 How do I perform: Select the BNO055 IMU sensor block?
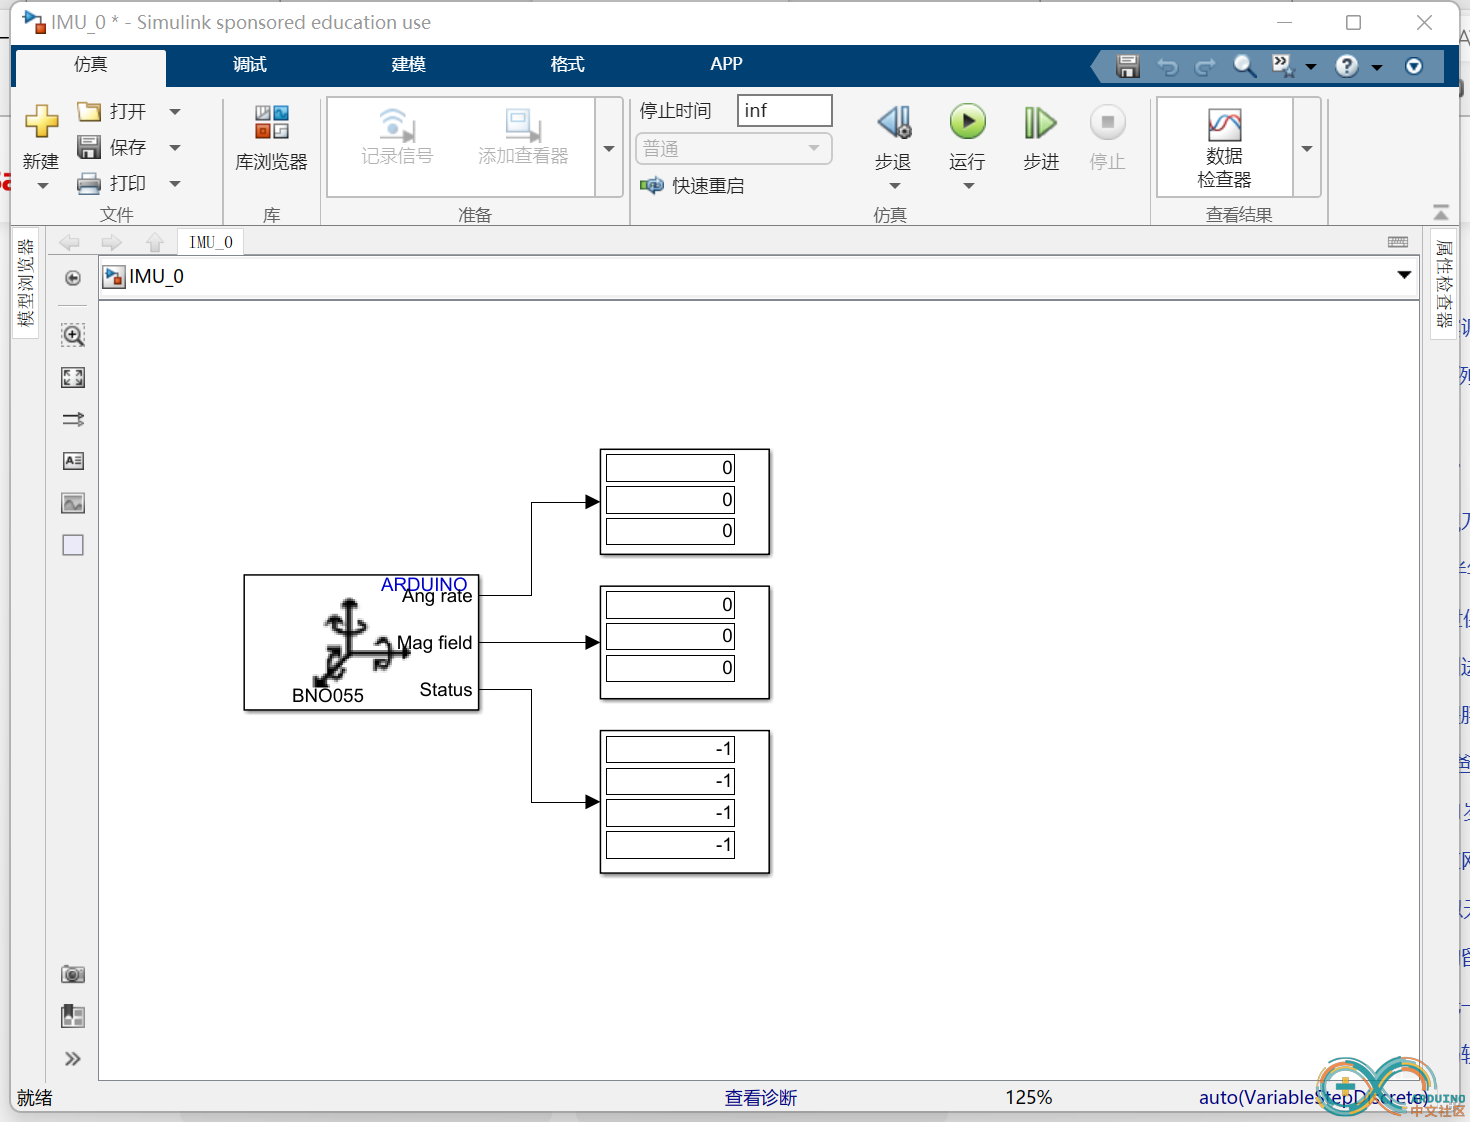click(361, 642)
